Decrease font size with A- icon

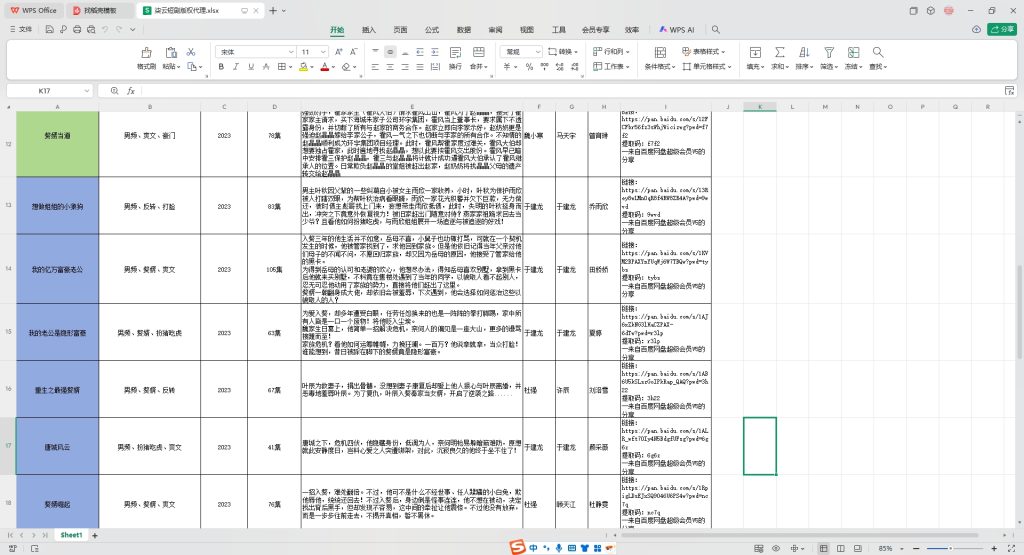tap(353, 52)
